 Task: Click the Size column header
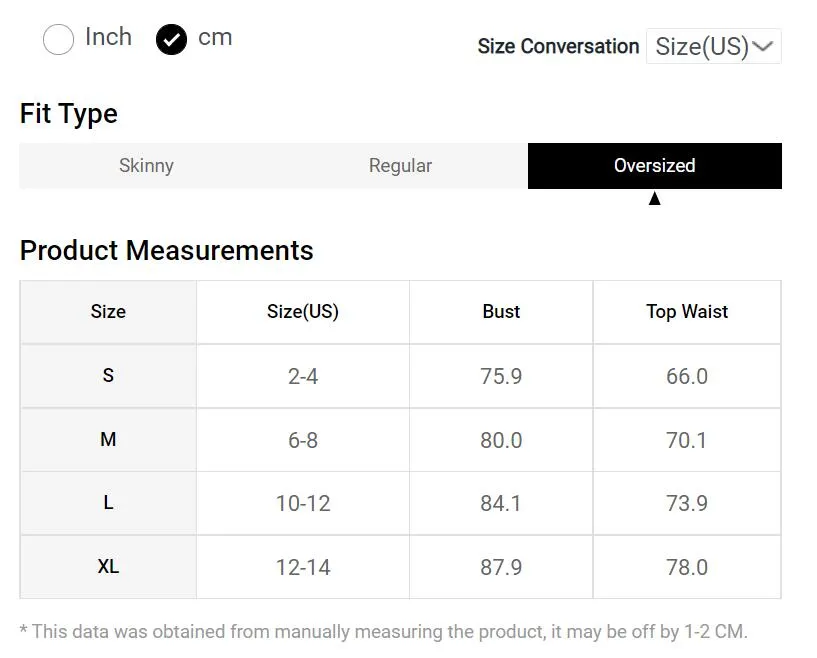[x=108, y=312]
